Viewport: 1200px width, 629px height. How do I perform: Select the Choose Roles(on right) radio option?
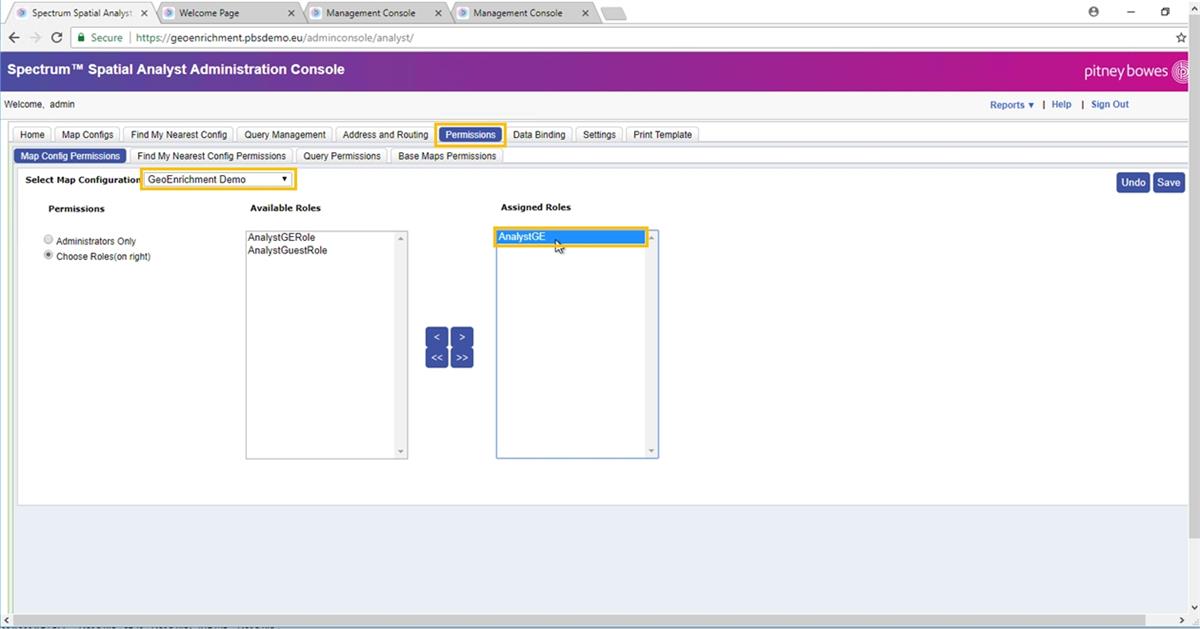coord(49,255)
